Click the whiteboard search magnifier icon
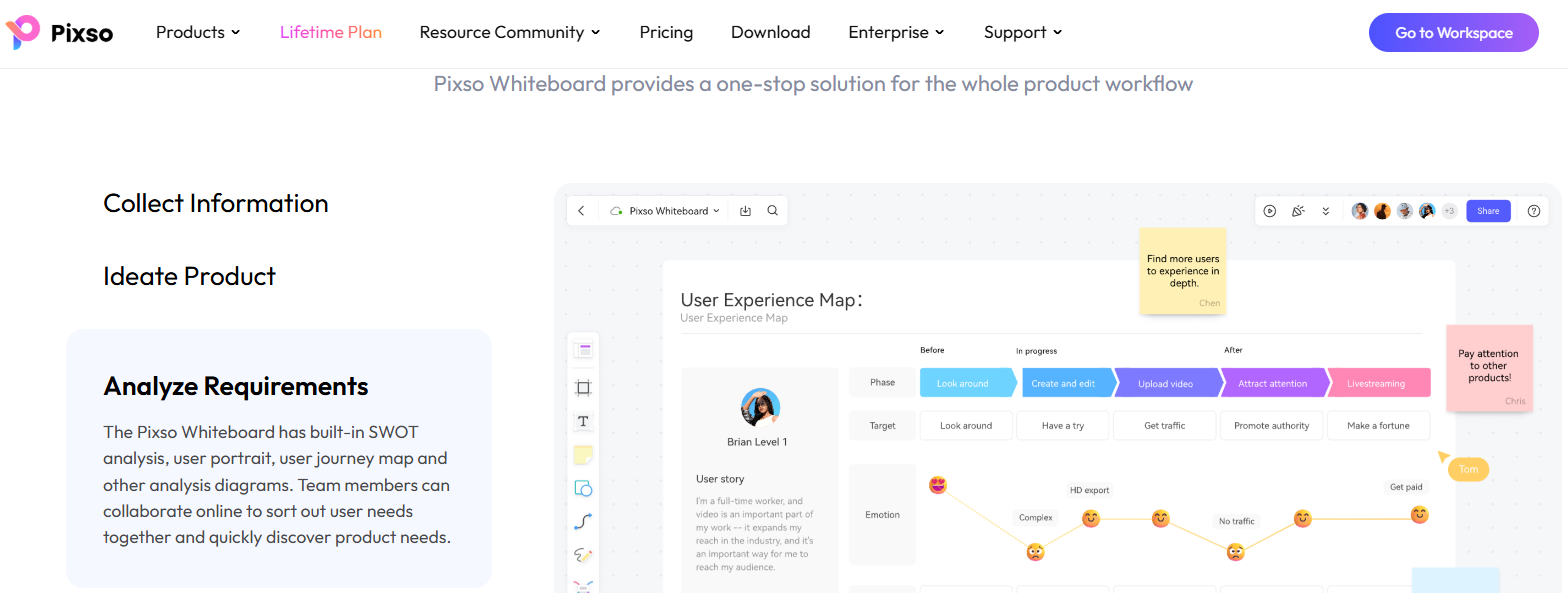Screen dimensions: 1568x593 point(773,211)
